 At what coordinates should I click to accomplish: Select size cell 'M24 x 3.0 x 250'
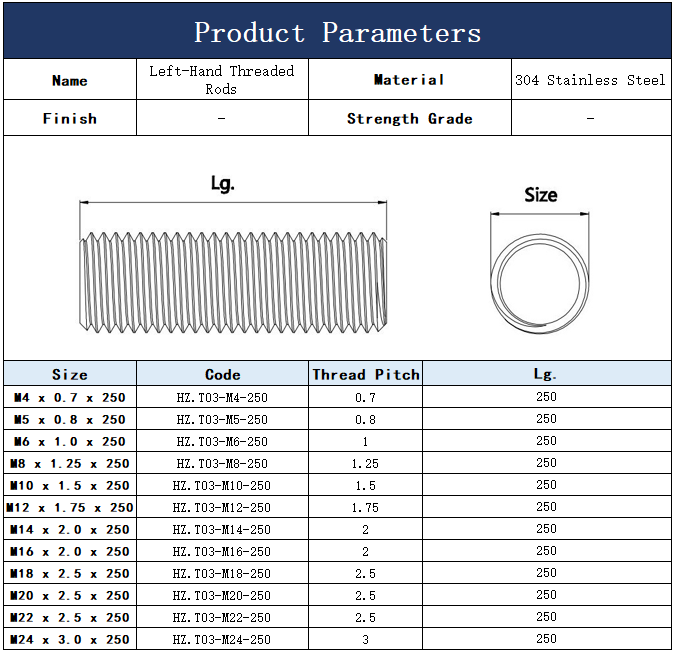(70, 639)
